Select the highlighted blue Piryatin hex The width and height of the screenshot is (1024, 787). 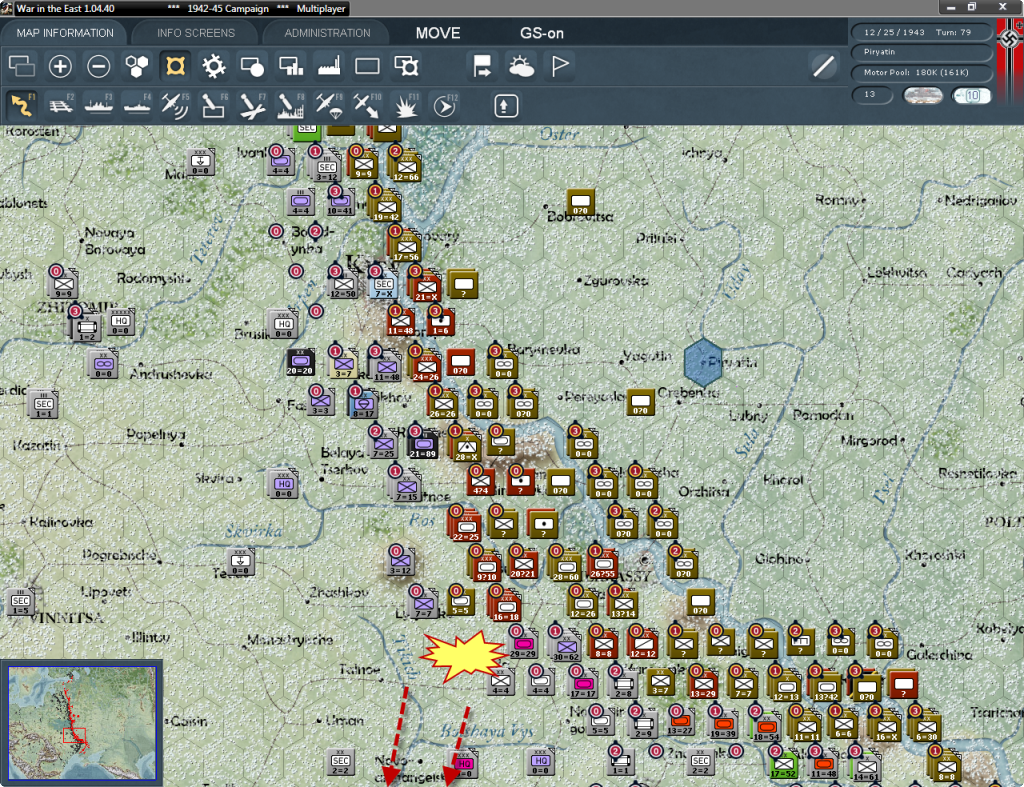coord(703,362)
